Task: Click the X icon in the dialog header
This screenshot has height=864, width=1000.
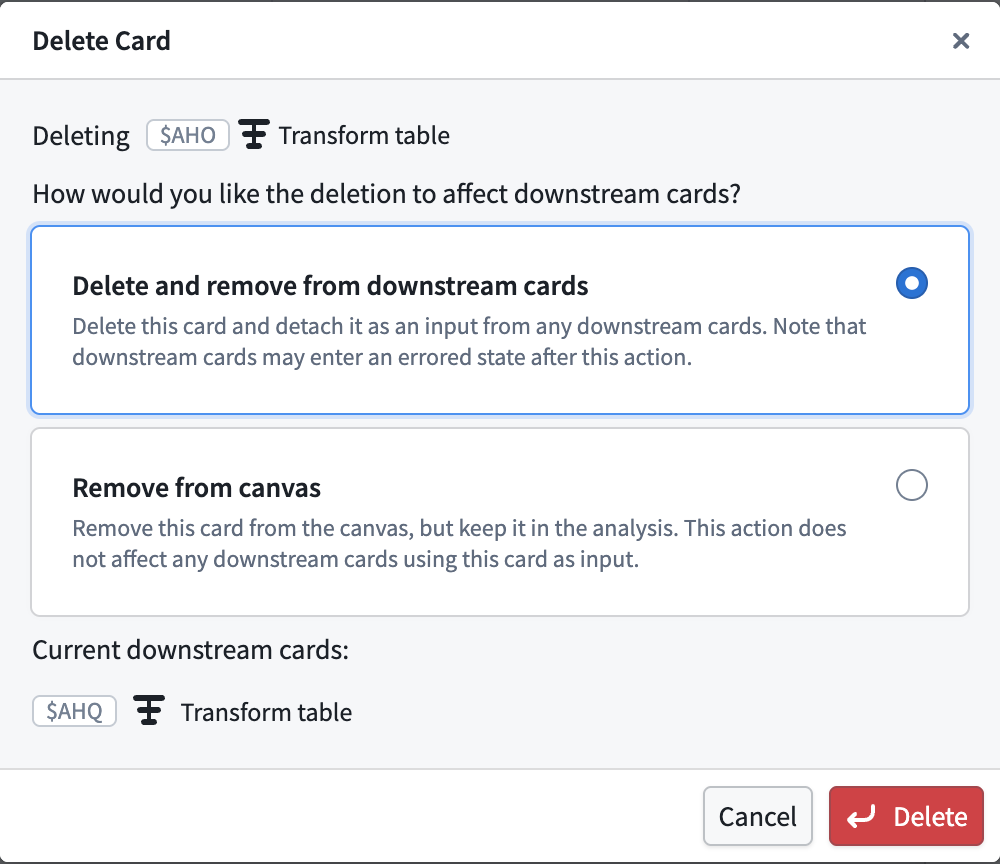Action: [961, 41]
